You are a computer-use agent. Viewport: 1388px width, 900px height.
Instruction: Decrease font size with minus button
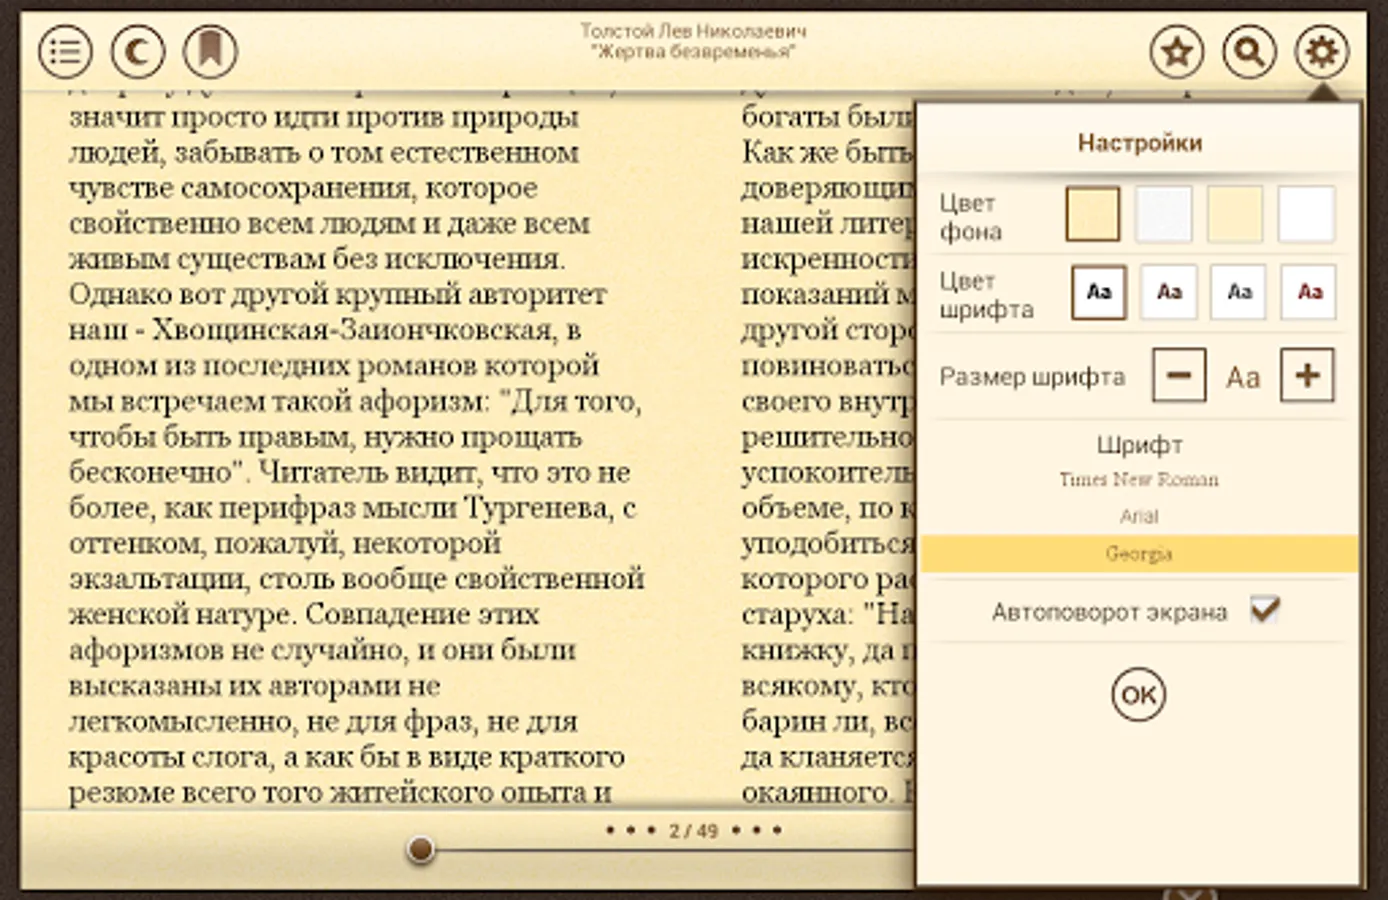(x=1179, y=375)
